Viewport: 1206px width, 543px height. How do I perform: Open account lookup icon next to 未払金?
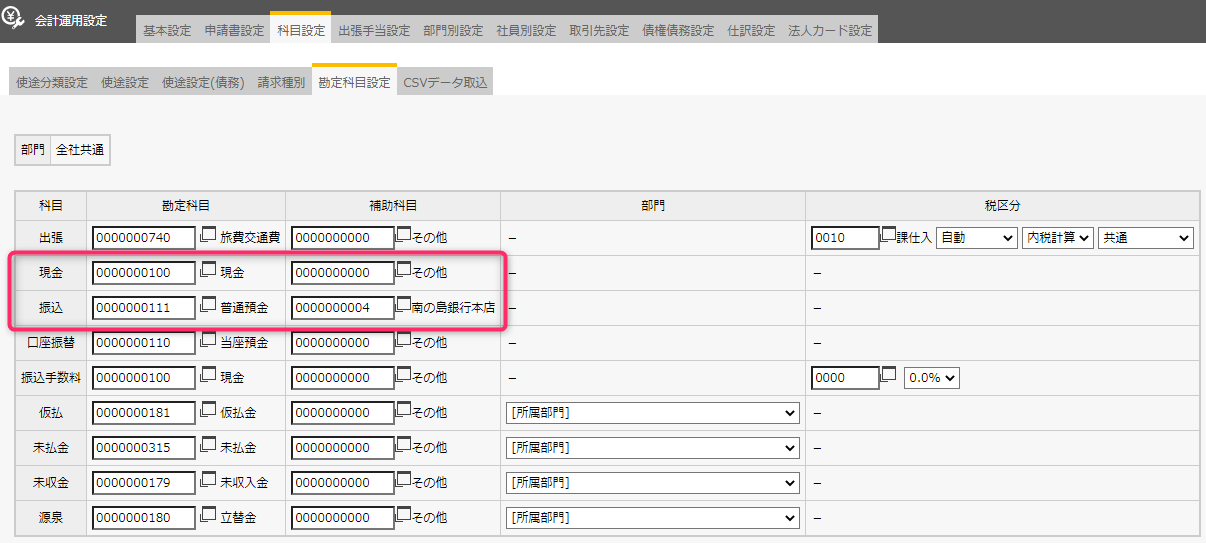click(208, 447)
